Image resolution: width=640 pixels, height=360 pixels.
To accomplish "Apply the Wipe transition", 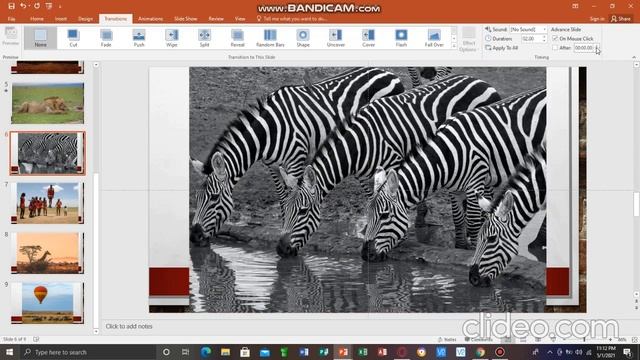I will click(171, 38).
